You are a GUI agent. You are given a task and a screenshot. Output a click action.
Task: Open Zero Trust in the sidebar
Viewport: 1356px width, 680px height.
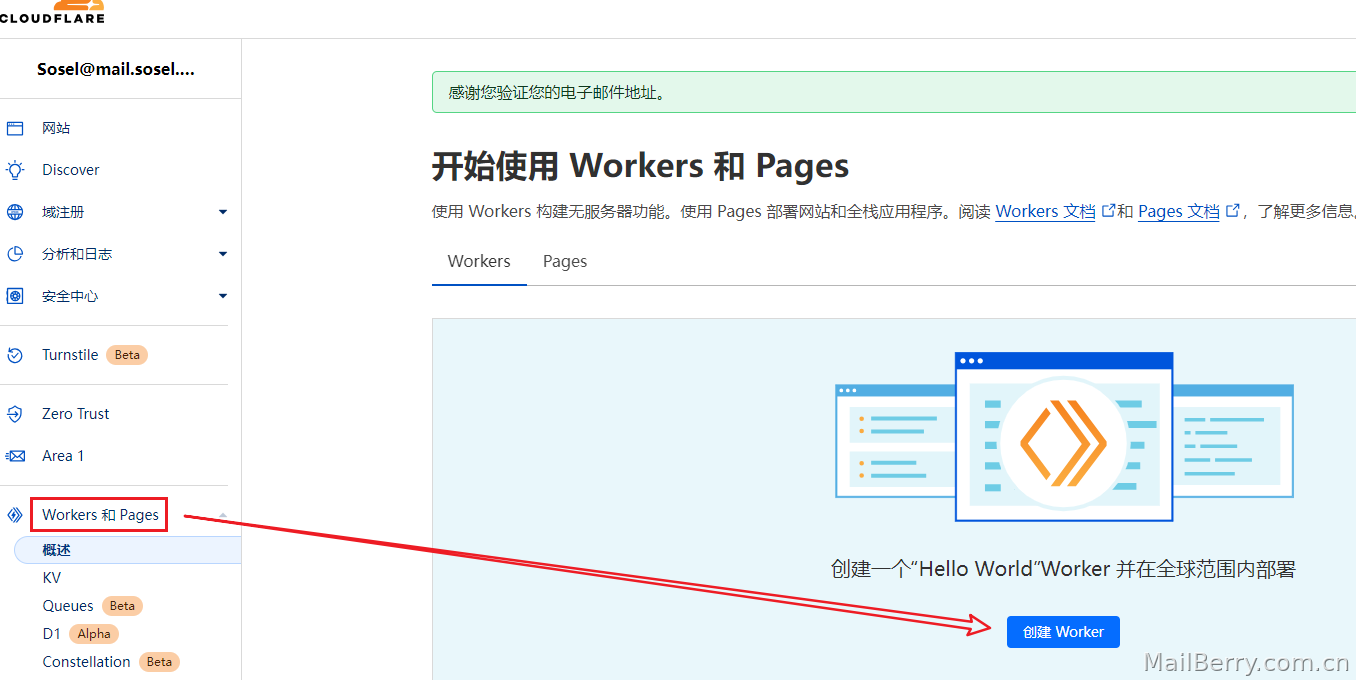[x=76, y=414]
